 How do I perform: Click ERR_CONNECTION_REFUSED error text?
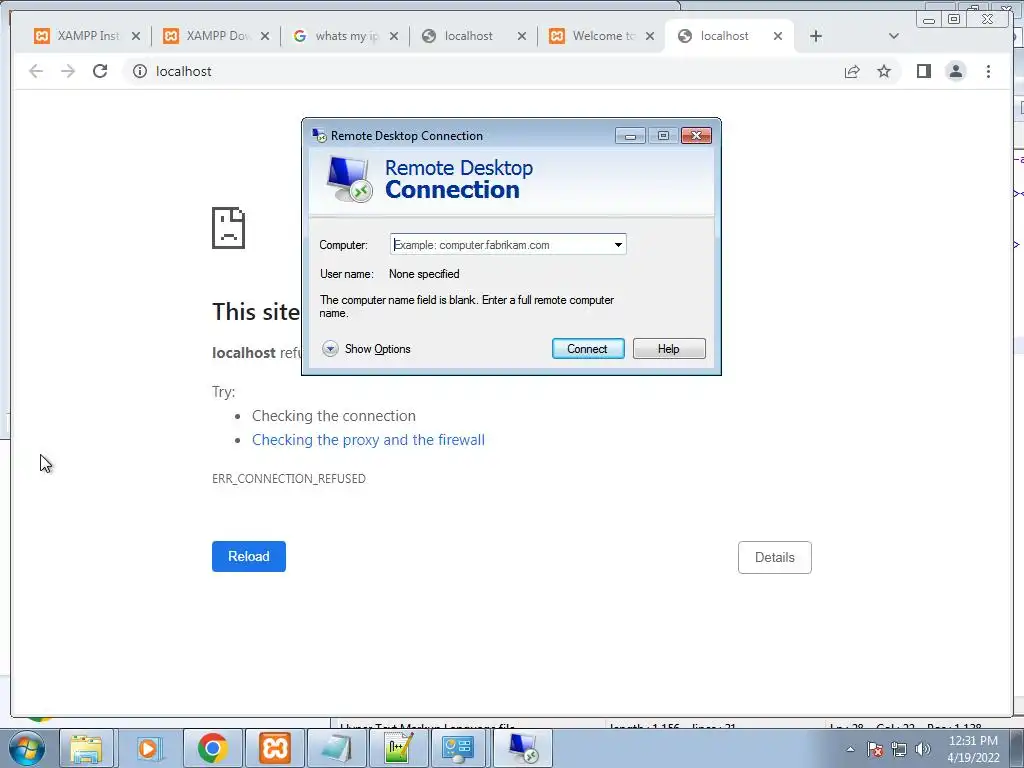click(x=289, y=479)
